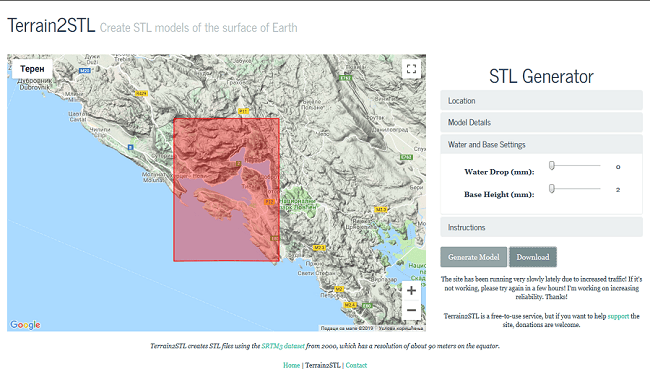This screenshot has height=369, width=650.
Task: Expand the Model Details section
Action: pyautogui.click(x=541, y=122)
